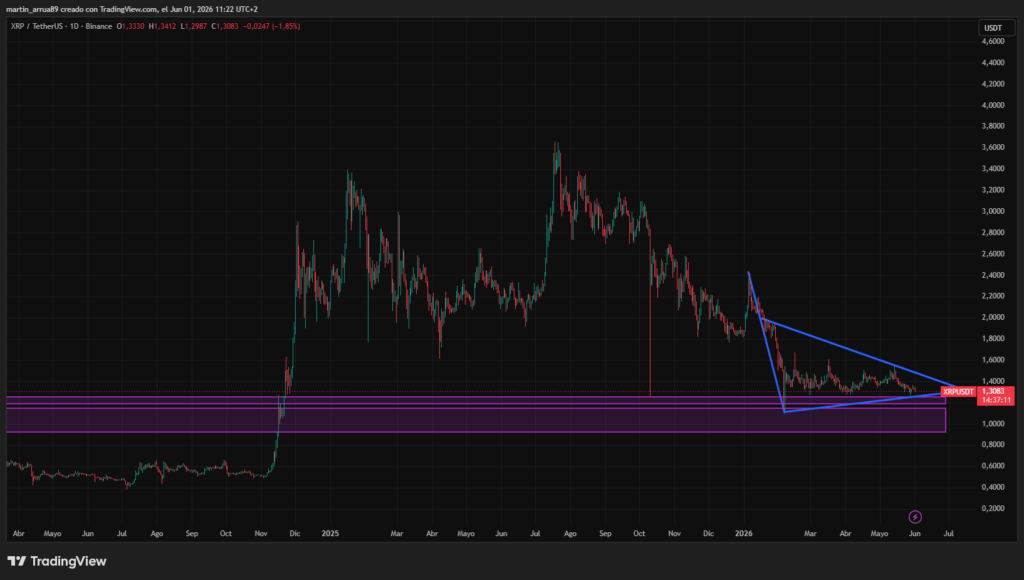Image resolution: width=1024 pixels, height=580 pixels.
Task: Click the 3,2000 price axis label
Action: coord(993,190)
